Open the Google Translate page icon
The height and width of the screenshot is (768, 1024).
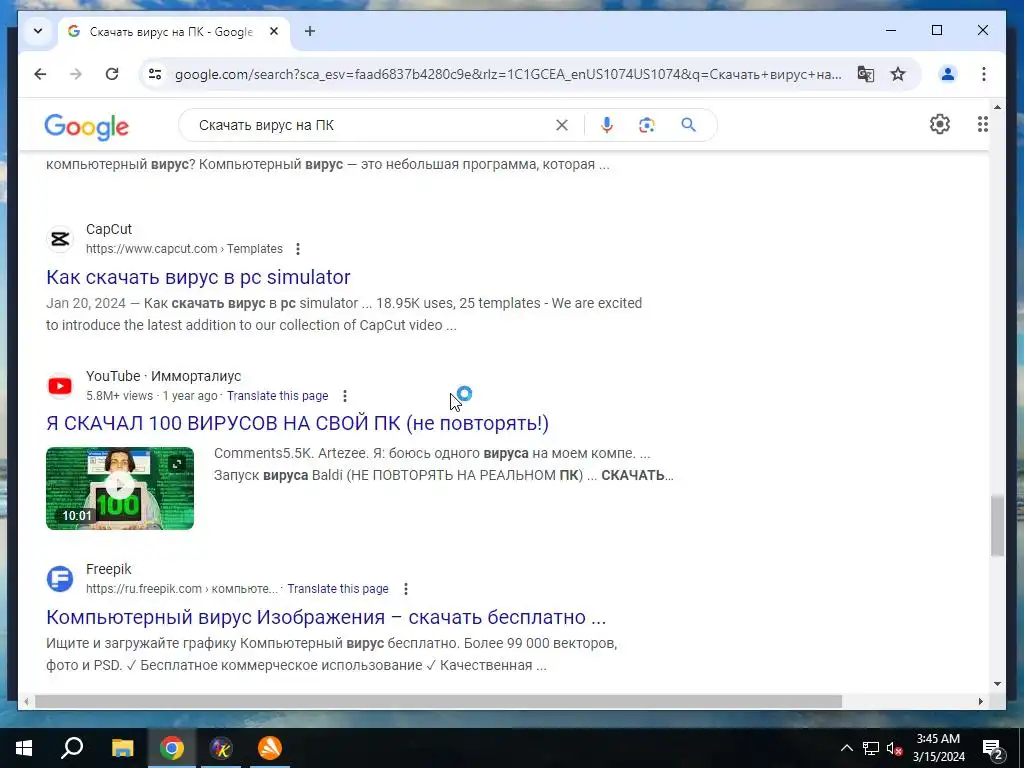865,74
